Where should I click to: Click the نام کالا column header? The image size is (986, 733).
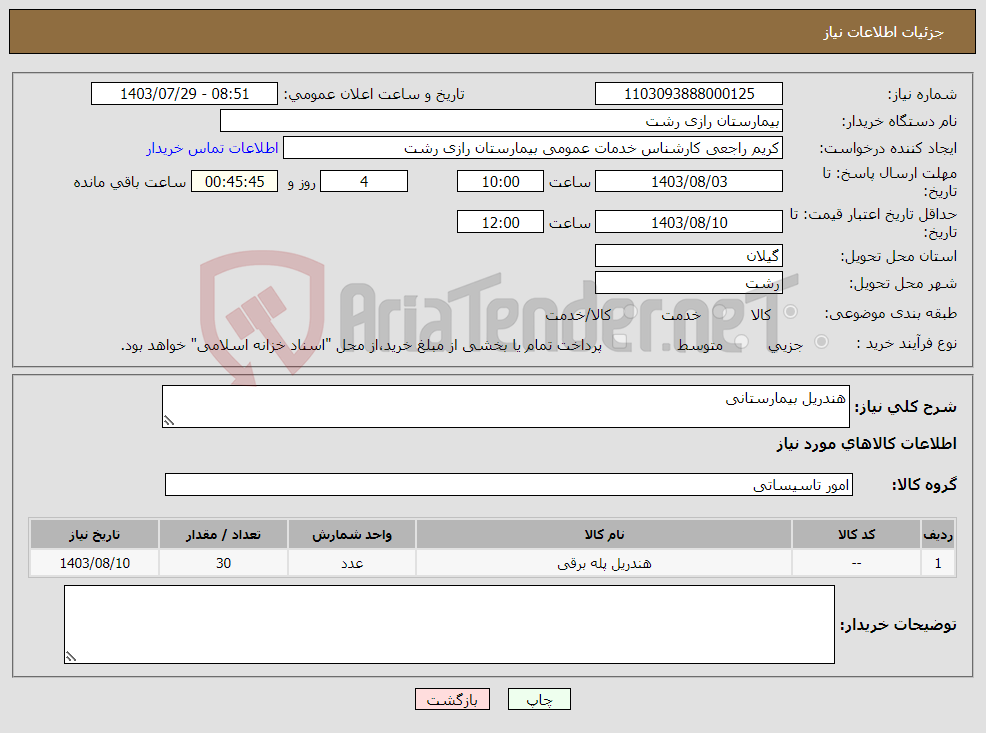click(x=604, y=534)
